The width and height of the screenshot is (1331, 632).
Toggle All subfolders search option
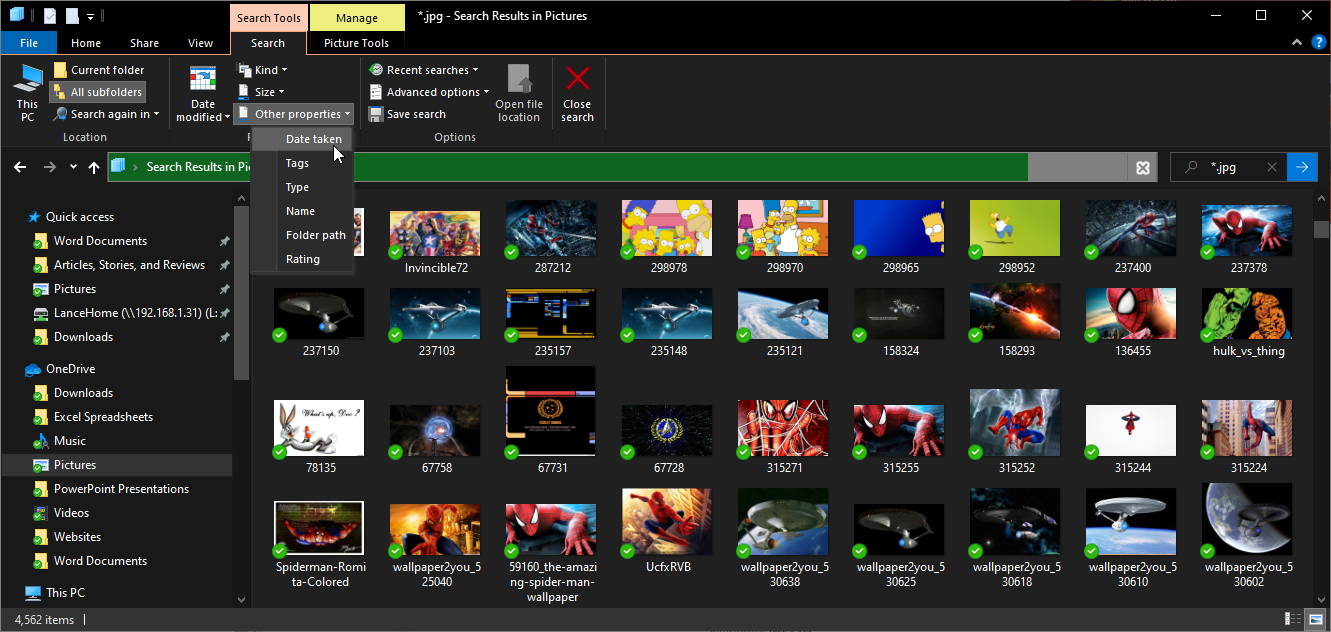[x=98, y=92]
